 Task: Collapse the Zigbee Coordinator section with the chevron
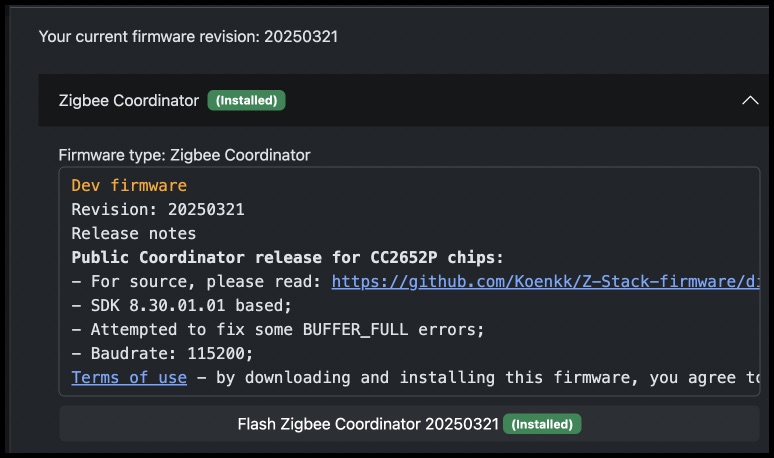pyautogui.click(x=750, y=100)
